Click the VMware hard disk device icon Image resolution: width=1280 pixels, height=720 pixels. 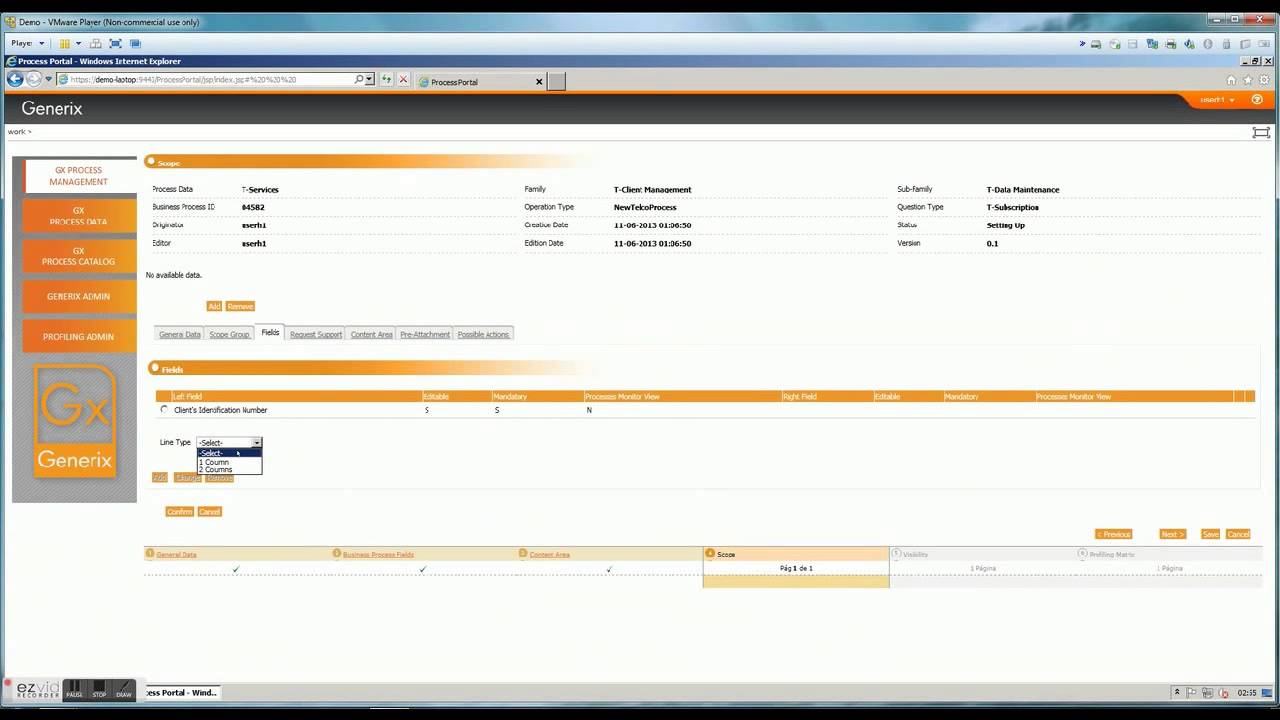[1096, 44]
